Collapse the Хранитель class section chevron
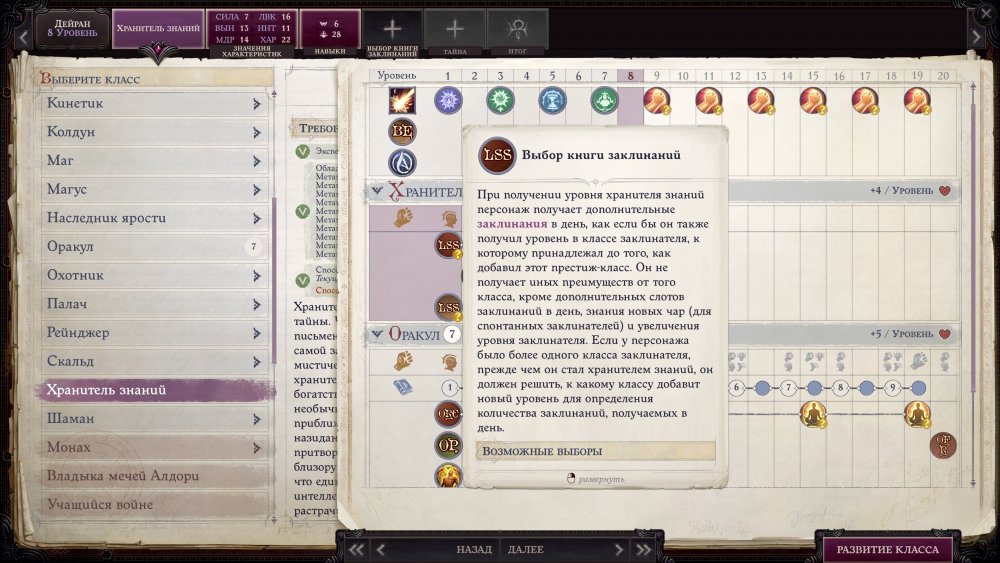Screen dimensions: 1000x563 click(376, 191)
